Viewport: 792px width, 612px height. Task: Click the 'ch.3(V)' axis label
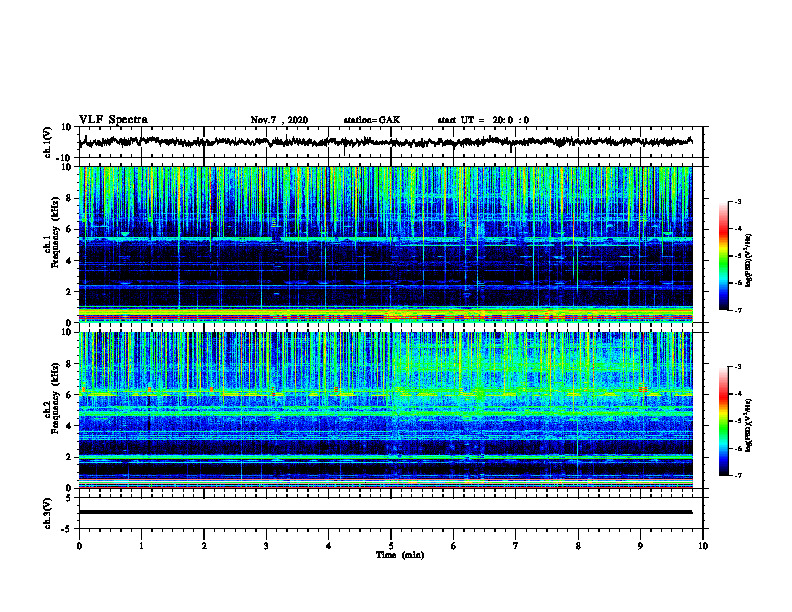tap(48, 513)
